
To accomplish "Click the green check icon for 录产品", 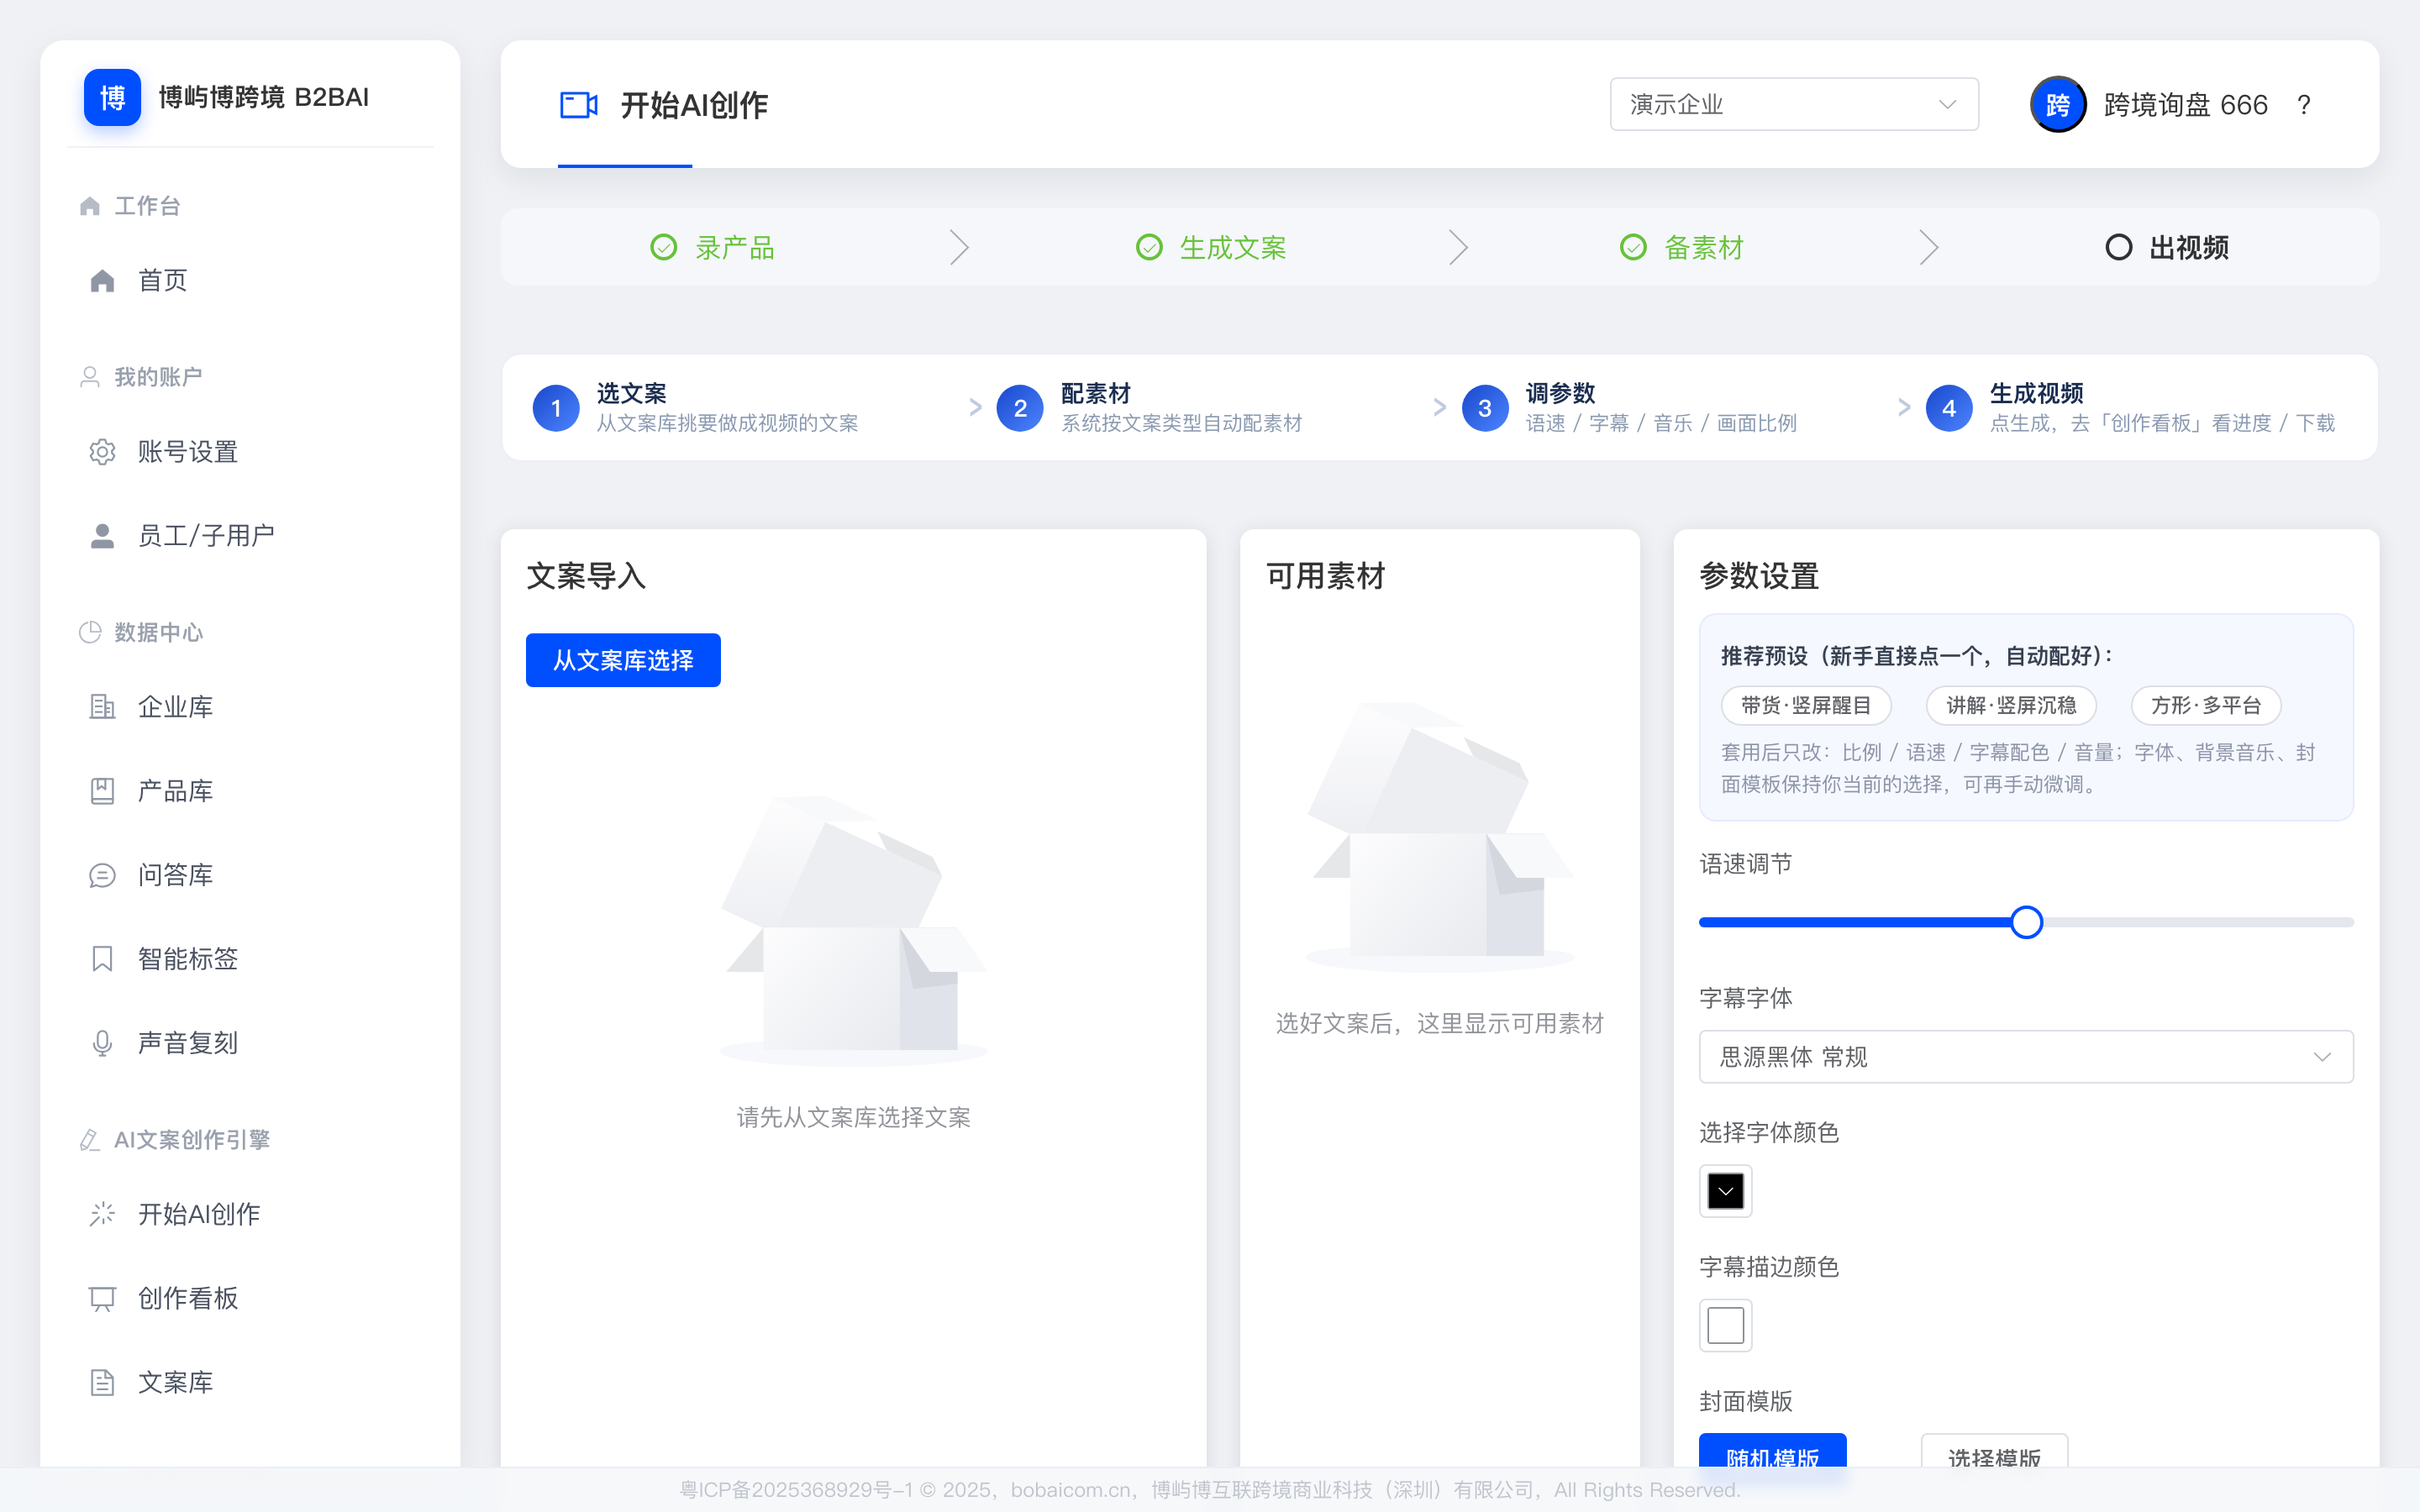I will [x=664, y=247].
